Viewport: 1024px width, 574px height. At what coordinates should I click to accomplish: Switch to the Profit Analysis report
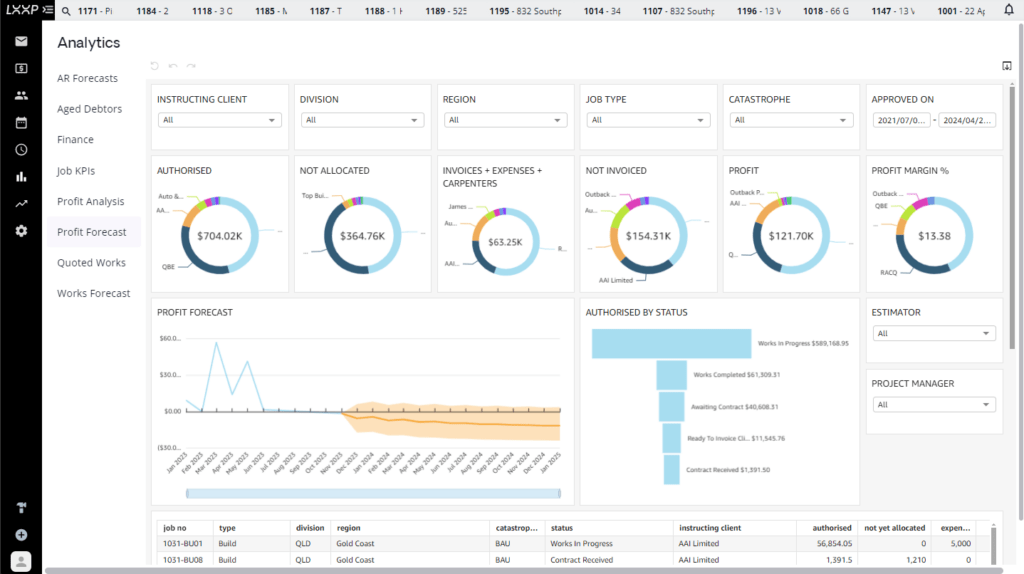pyautogui.click(x=91, y=201)
